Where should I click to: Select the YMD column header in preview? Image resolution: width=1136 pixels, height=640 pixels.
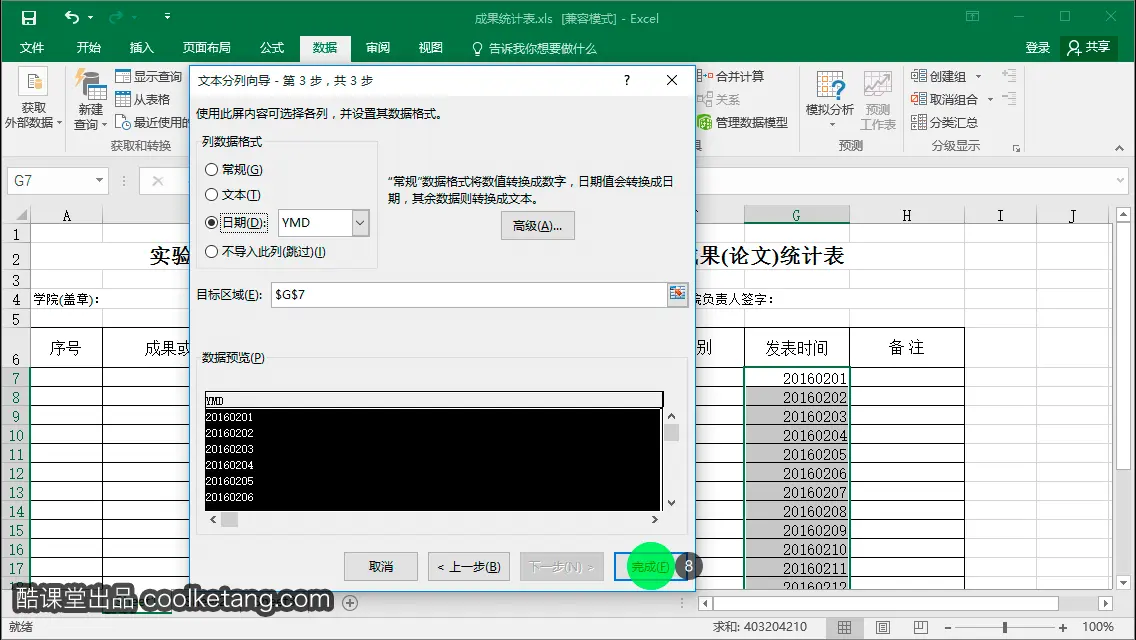(x=433, y=400)
